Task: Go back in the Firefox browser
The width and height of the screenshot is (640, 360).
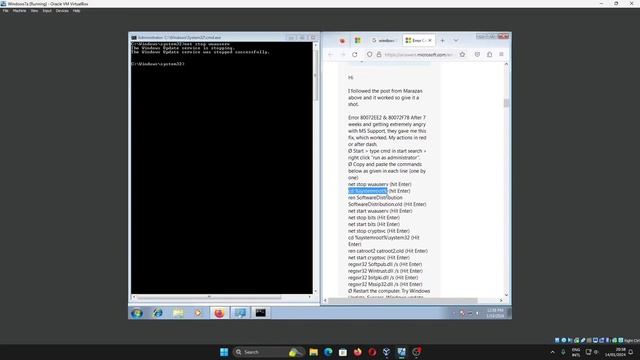Action: [331, 54]
